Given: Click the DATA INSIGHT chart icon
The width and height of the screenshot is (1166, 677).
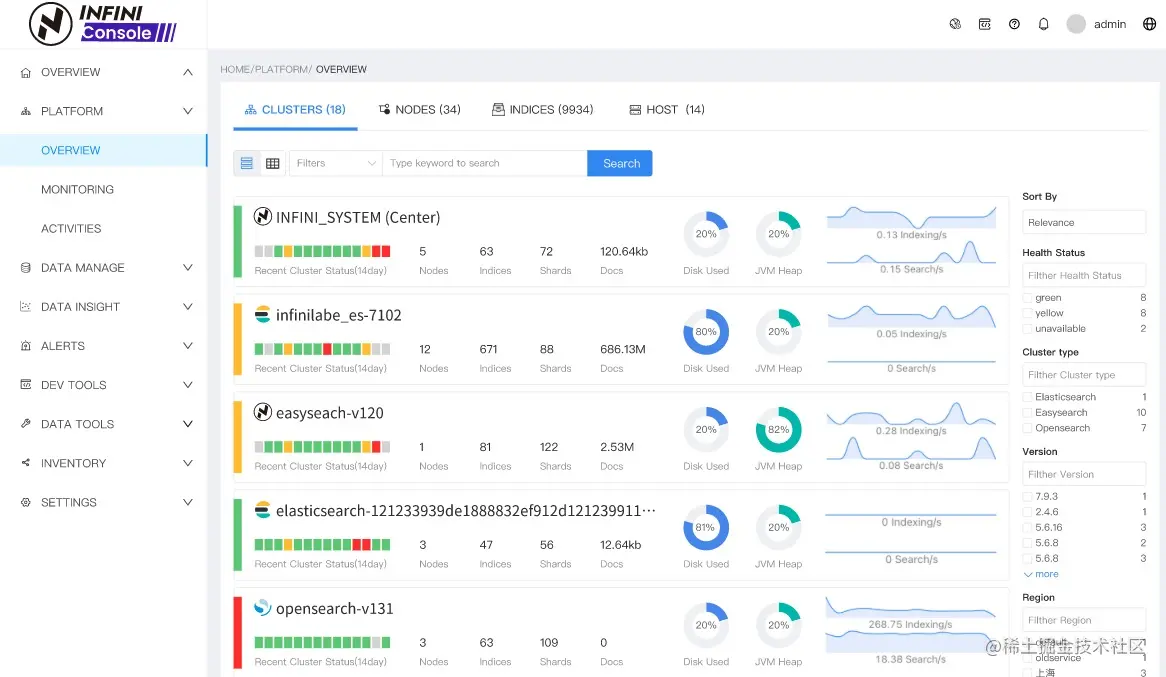Looking at the screenshot, I should tap(26, 307).
